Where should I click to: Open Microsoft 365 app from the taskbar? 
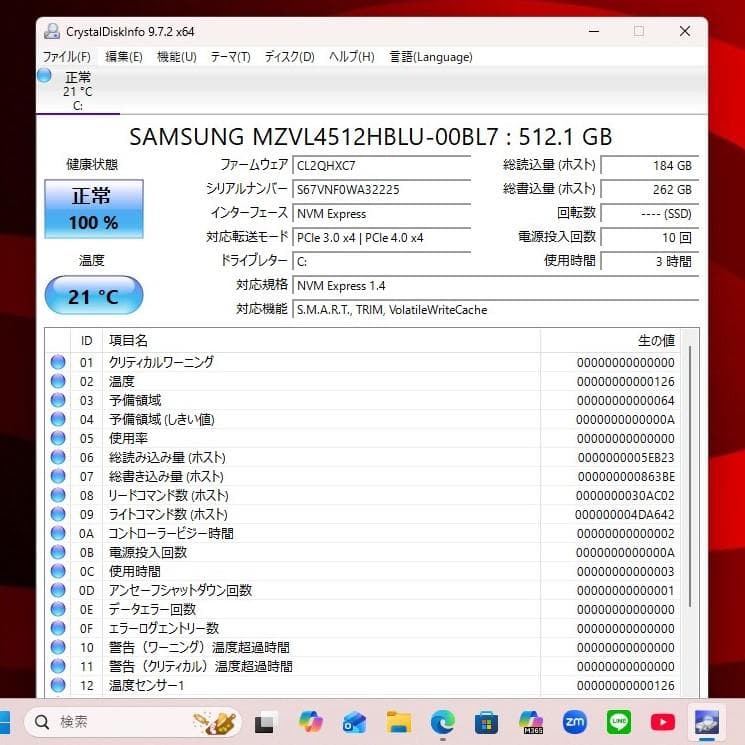pos(531,722)
